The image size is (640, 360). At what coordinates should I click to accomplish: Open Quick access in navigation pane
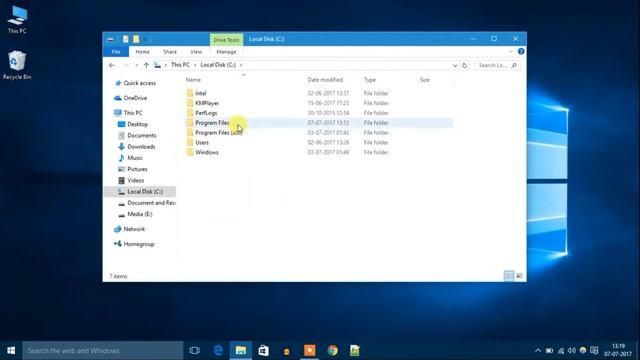click(139, 83)
